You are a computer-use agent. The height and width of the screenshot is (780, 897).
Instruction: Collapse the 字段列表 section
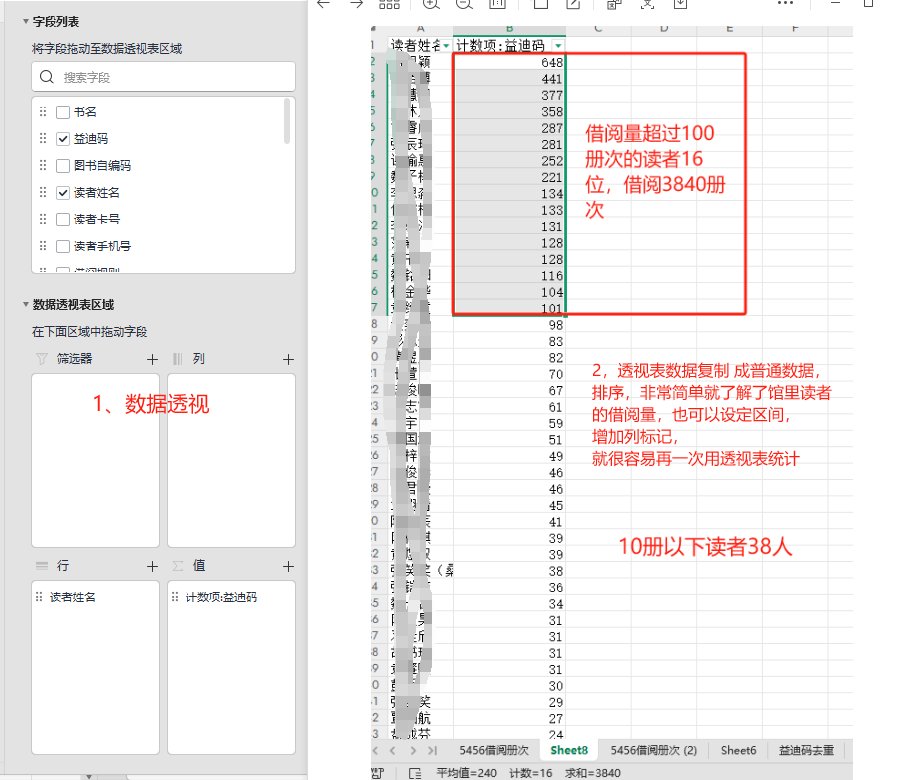click(25, 20)
